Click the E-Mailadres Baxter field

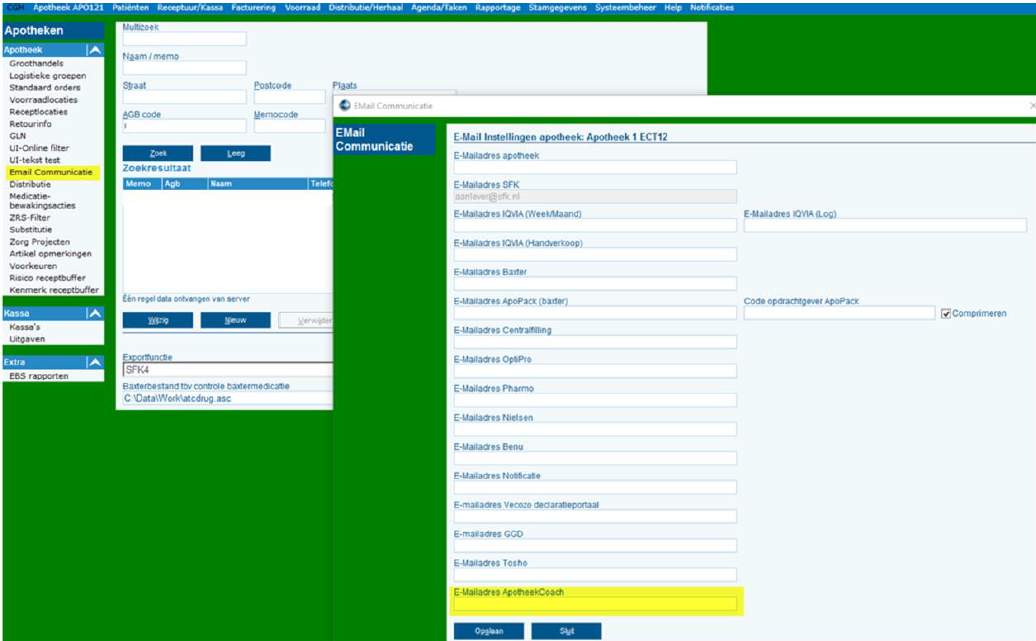pyautogui.click(x=595, y=284)
